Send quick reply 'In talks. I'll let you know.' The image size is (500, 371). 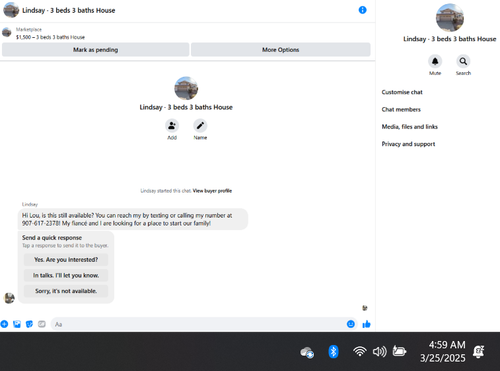(66, 275)
